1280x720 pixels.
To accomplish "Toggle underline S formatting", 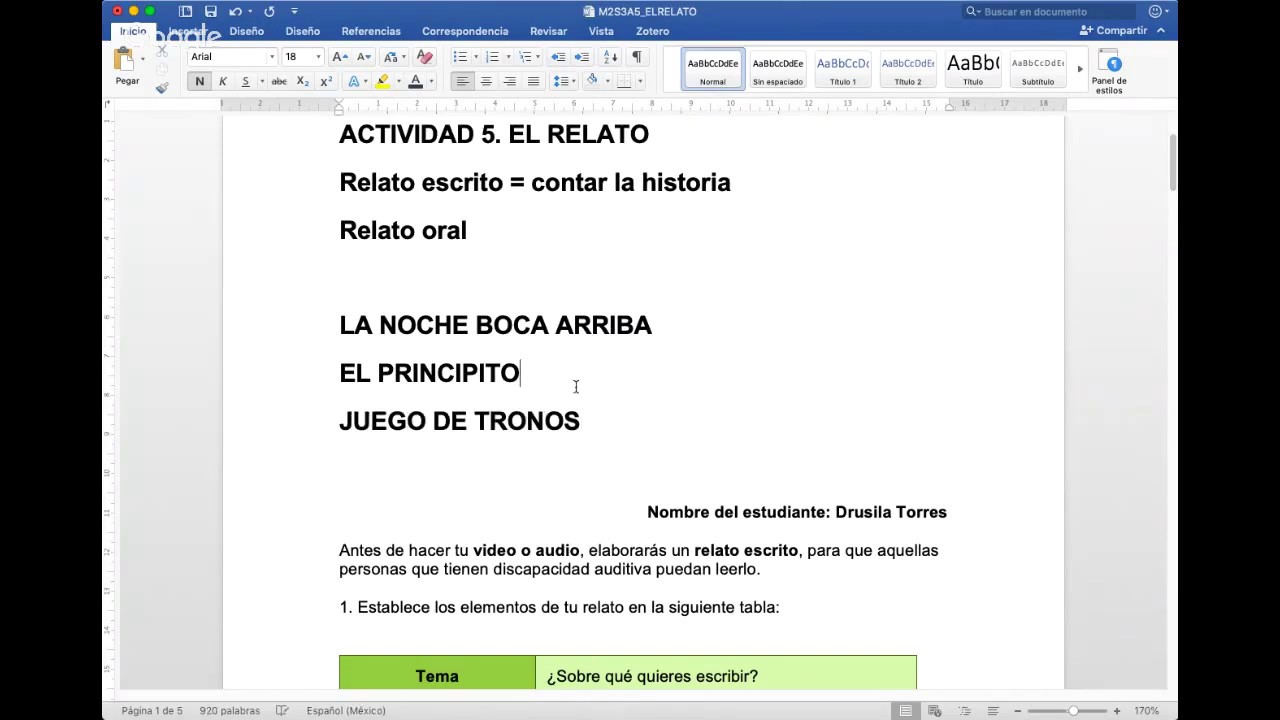I will pyautogui.click(x=245, y=82).
